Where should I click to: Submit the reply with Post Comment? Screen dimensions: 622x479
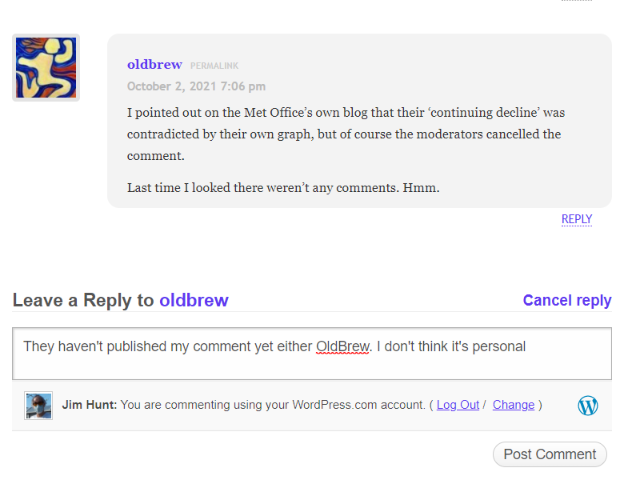[549, 454]
